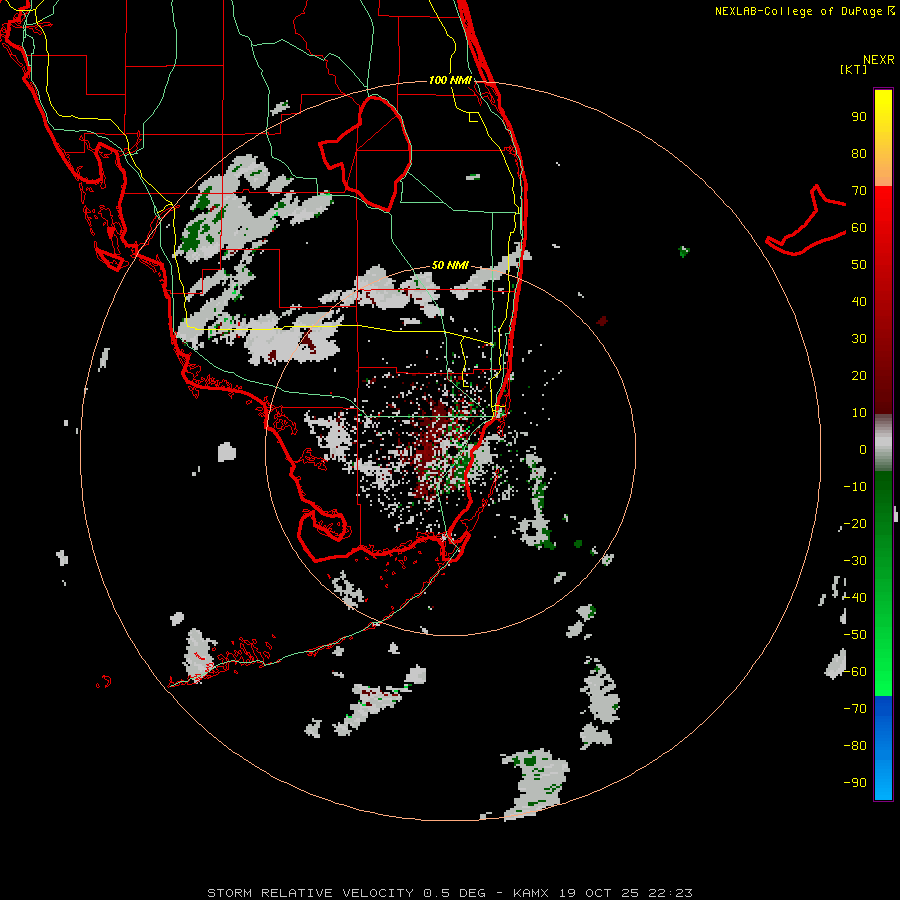The image size is (900, 900).
Task: Click STORM RELATIVE VELOCITY in the caption
Action: click(310, 893)
